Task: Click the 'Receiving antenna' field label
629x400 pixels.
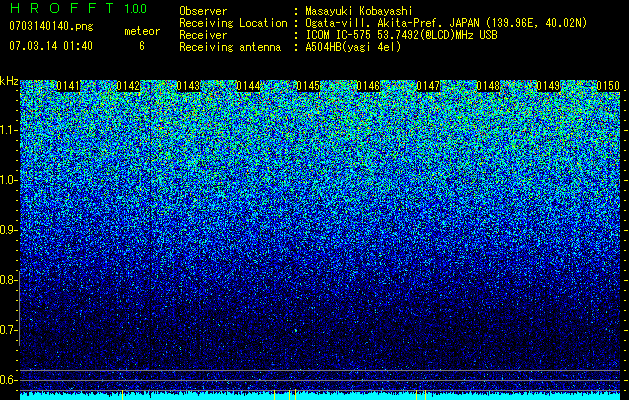Action: pyautogui.click(x=230, y=47)
